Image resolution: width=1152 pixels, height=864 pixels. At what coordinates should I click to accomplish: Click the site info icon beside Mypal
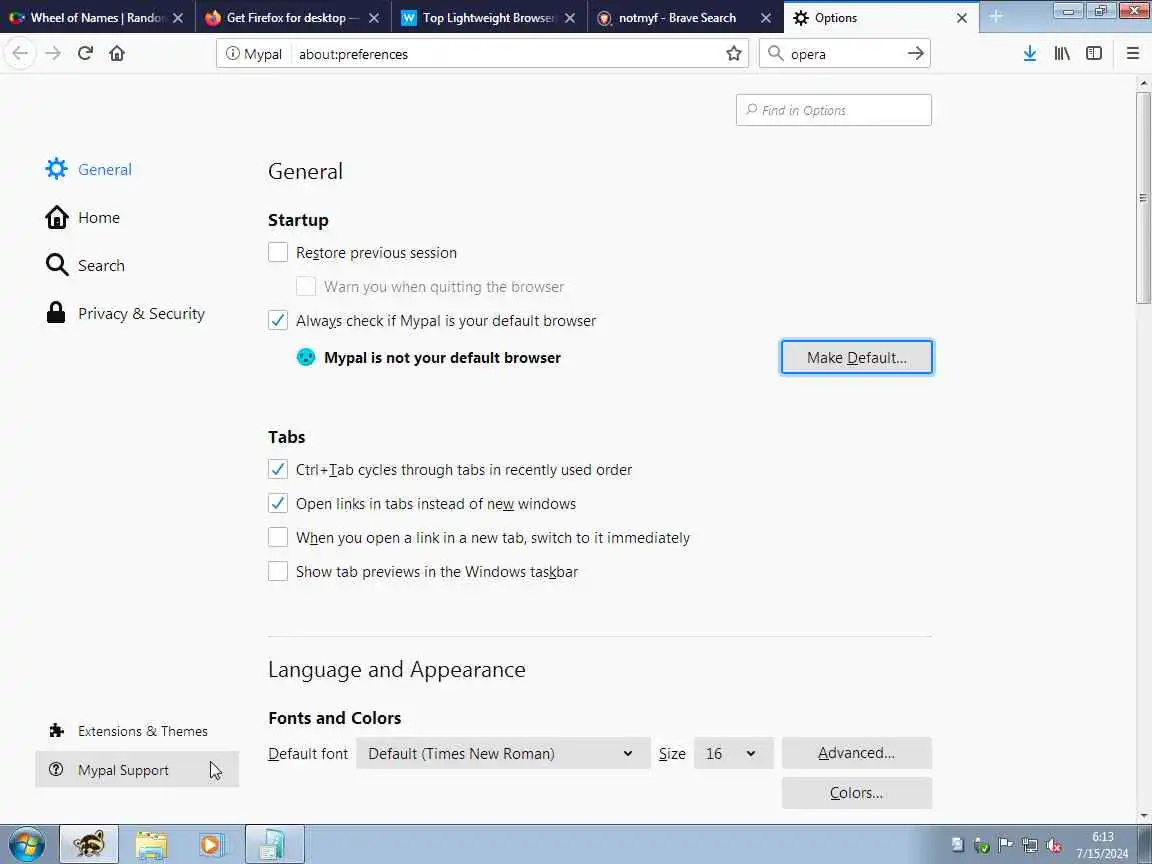[x=233, y=54]
